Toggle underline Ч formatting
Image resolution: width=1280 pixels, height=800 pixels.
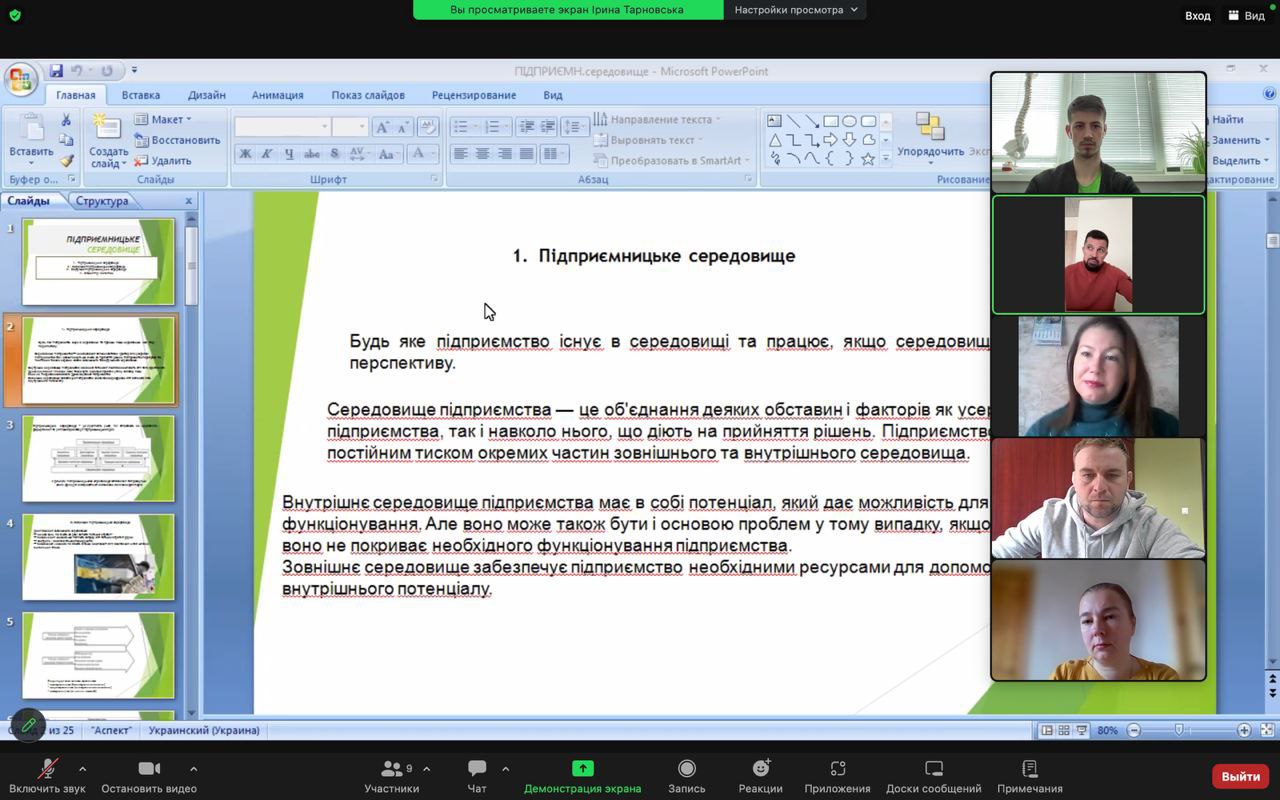289,154
